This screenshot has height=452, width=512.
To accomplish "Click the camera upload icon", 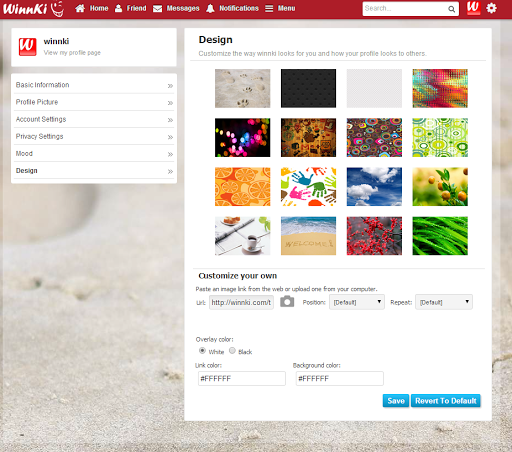I will pyautogui.click(x=287, y=301).
